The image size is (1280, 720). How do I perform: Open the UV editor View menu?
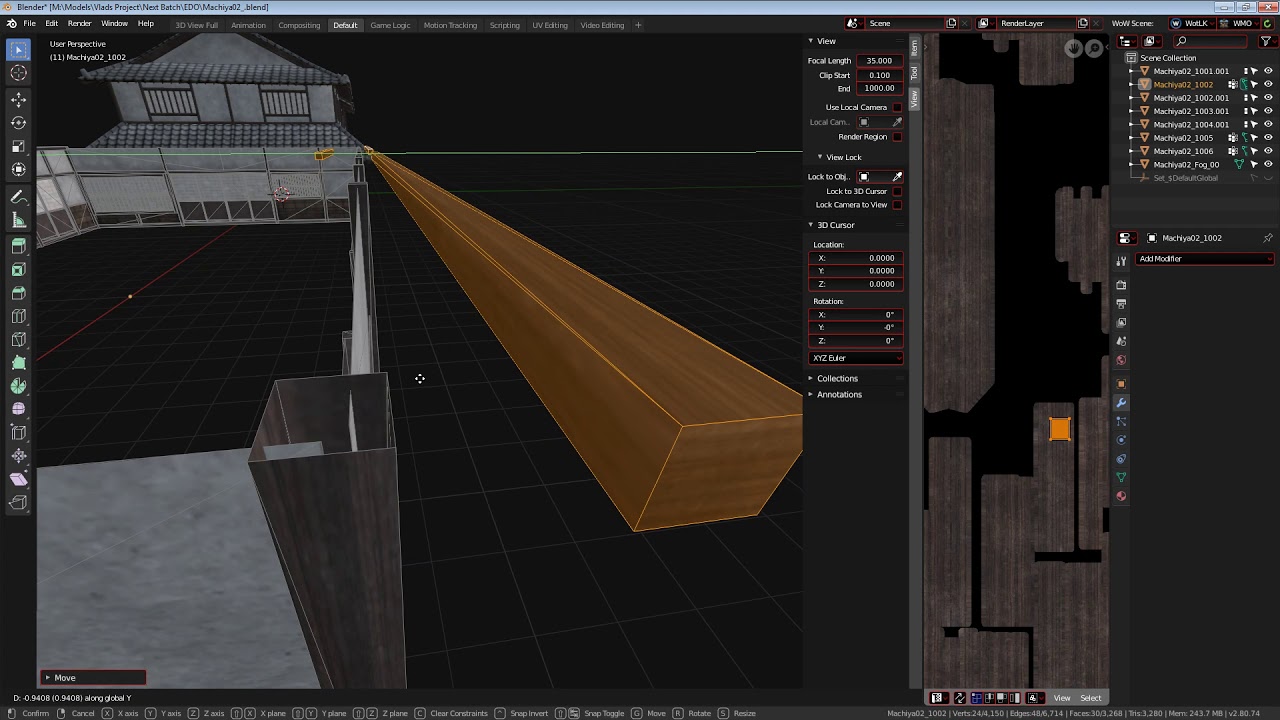pos(1062,698)
